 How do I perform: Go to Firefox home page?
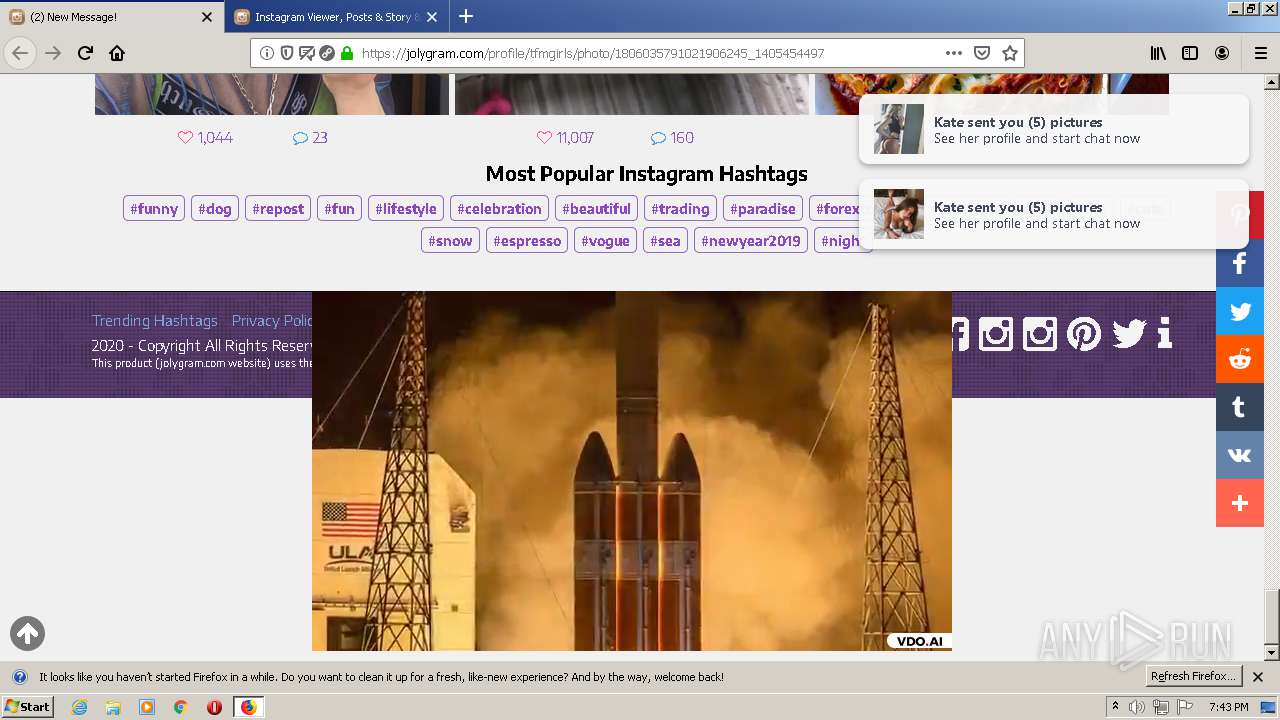(x=117, y=53)
